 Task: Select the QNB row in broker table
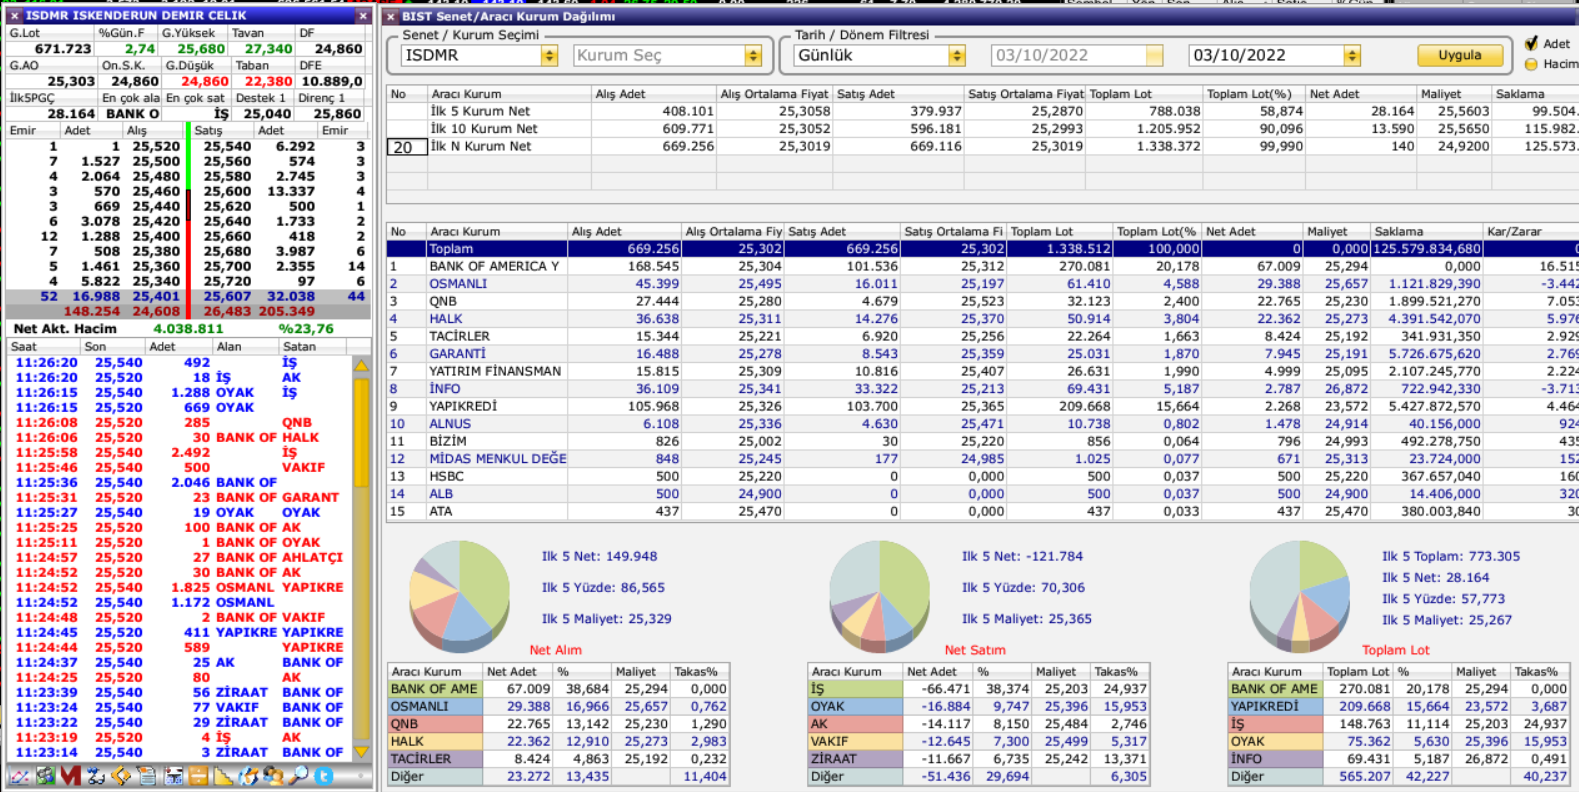coord(982,301)
